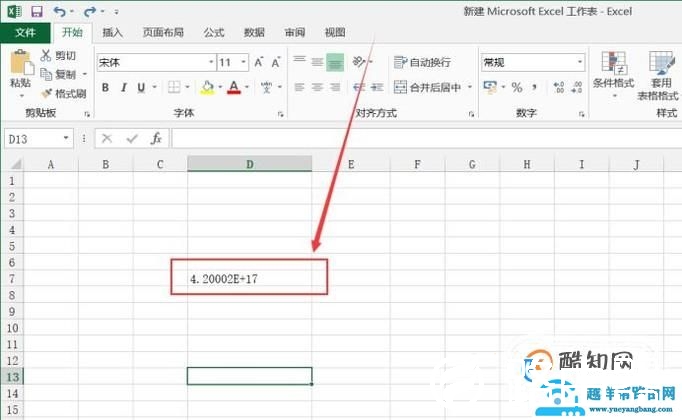Toggle bold formatting
The width and height of the screenshot is (682, 420).
pos(105,87)
